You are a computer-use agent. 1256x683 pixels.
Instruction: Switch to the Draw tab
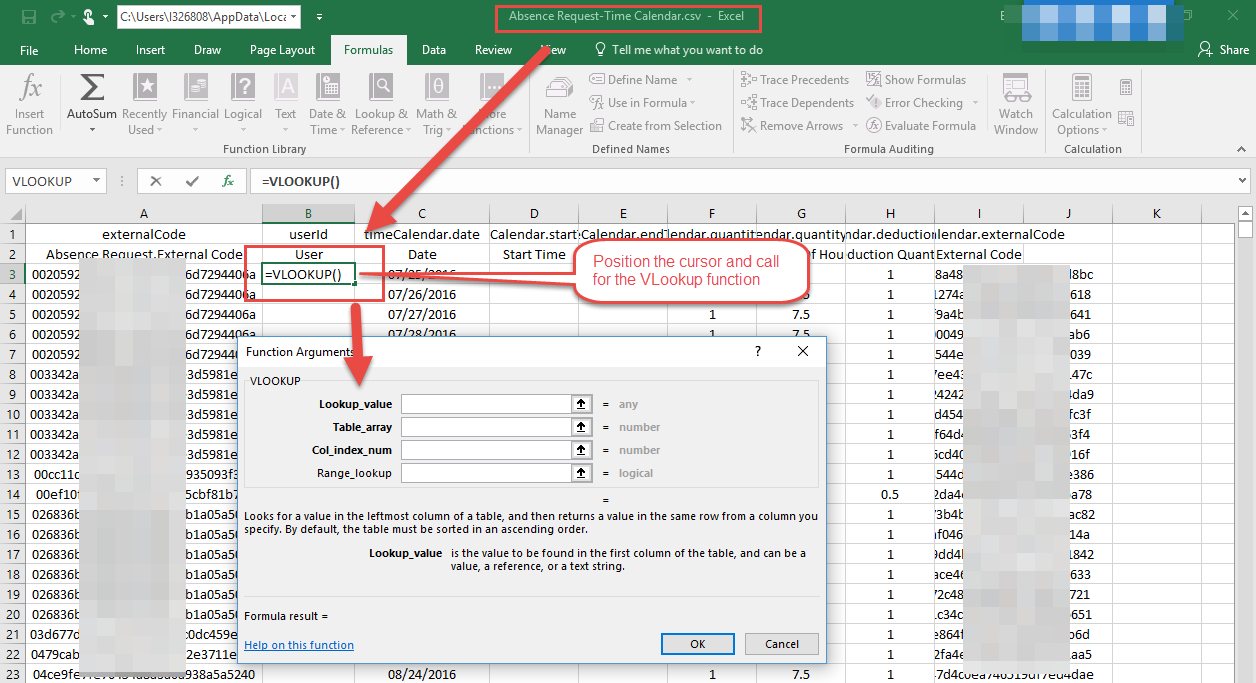click(x=208, y=50)
